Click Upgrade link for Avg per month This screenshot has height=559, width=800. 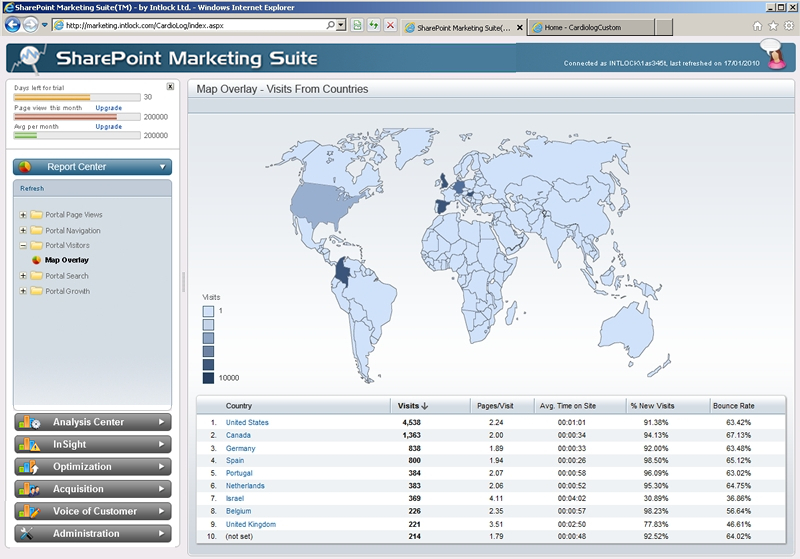109,126
